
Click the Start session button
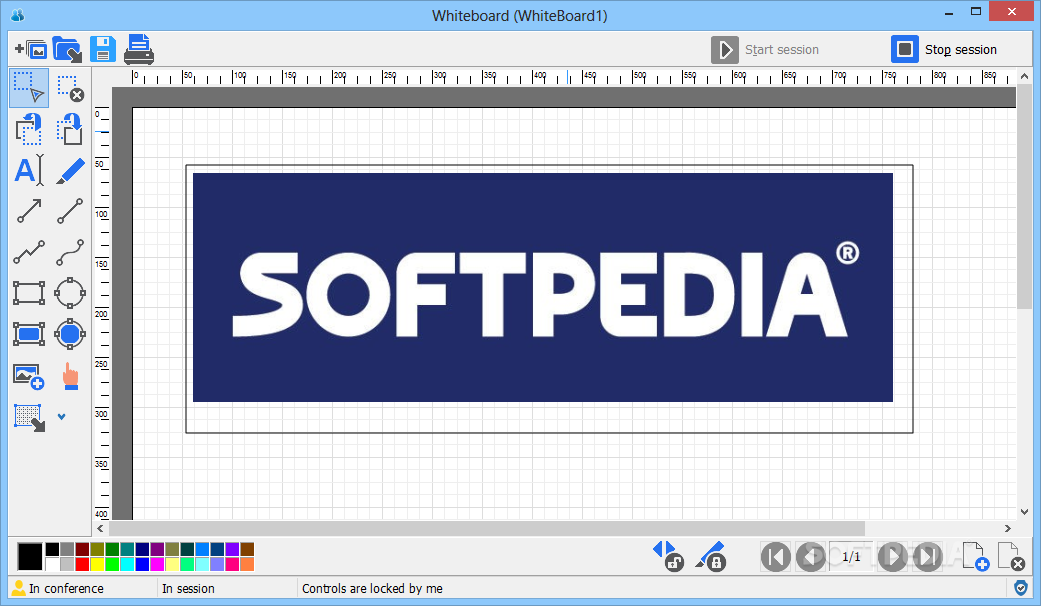(765, 50)
